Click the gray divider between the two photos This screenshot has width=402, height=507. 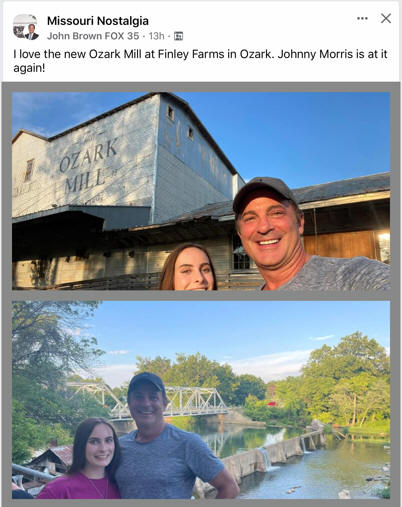[x=201, y=295]
